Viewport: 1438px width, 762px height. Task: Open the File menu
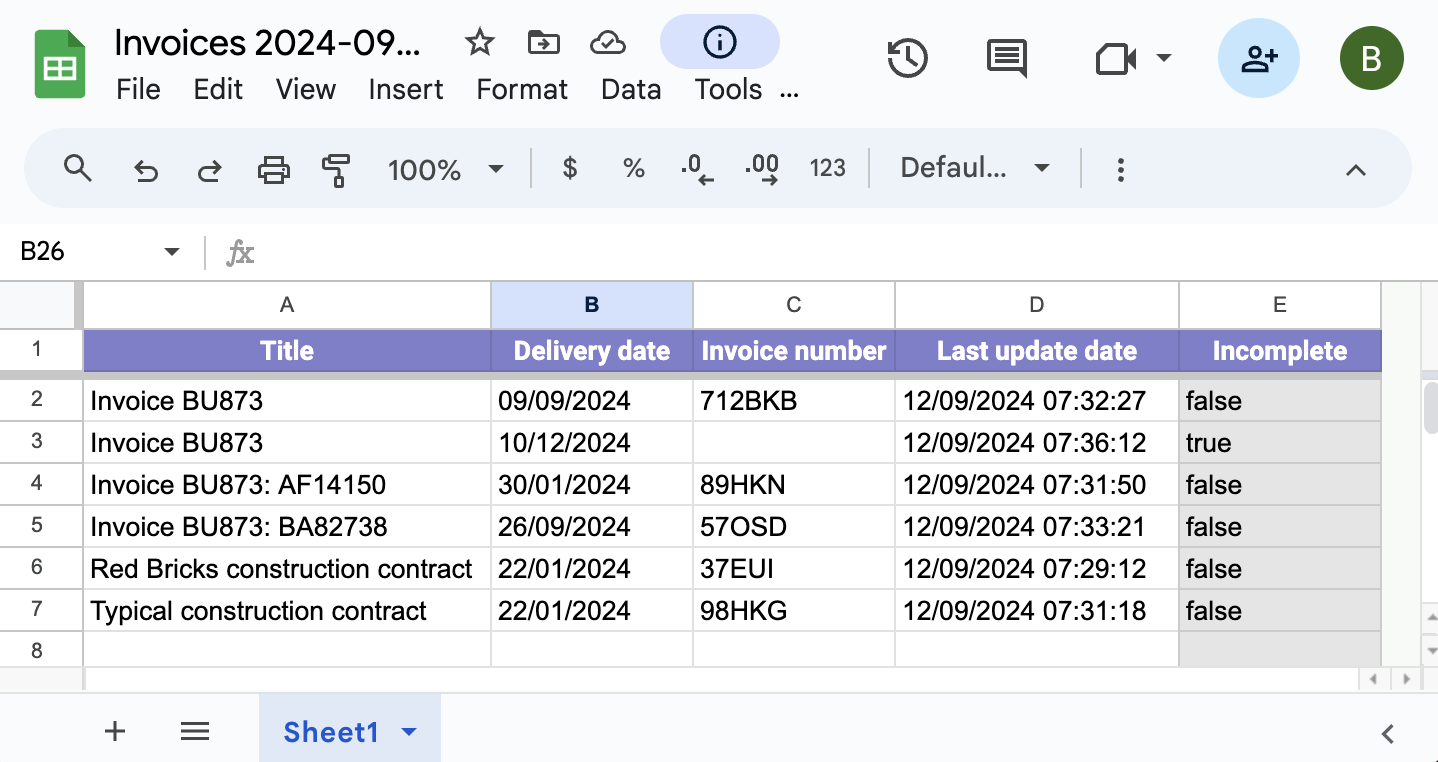coord(138,89)
